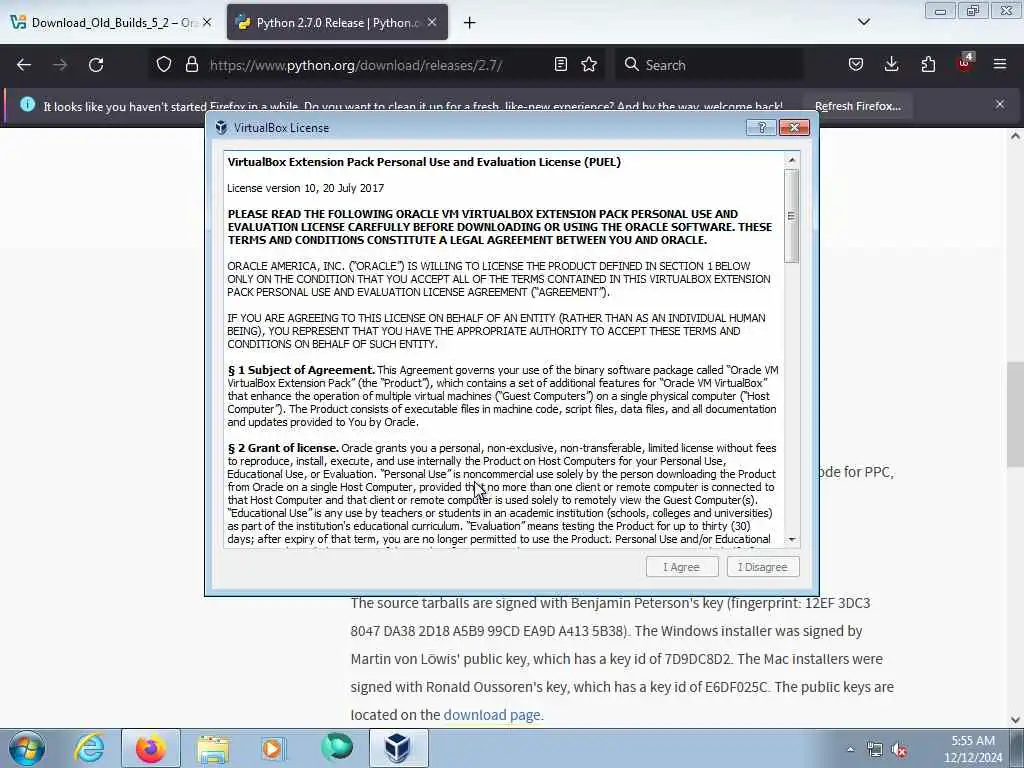This screenshot has height=768, width=1024.
Task: Click the web page vertical scrollbar thumb
Action: coord(1014,413)
